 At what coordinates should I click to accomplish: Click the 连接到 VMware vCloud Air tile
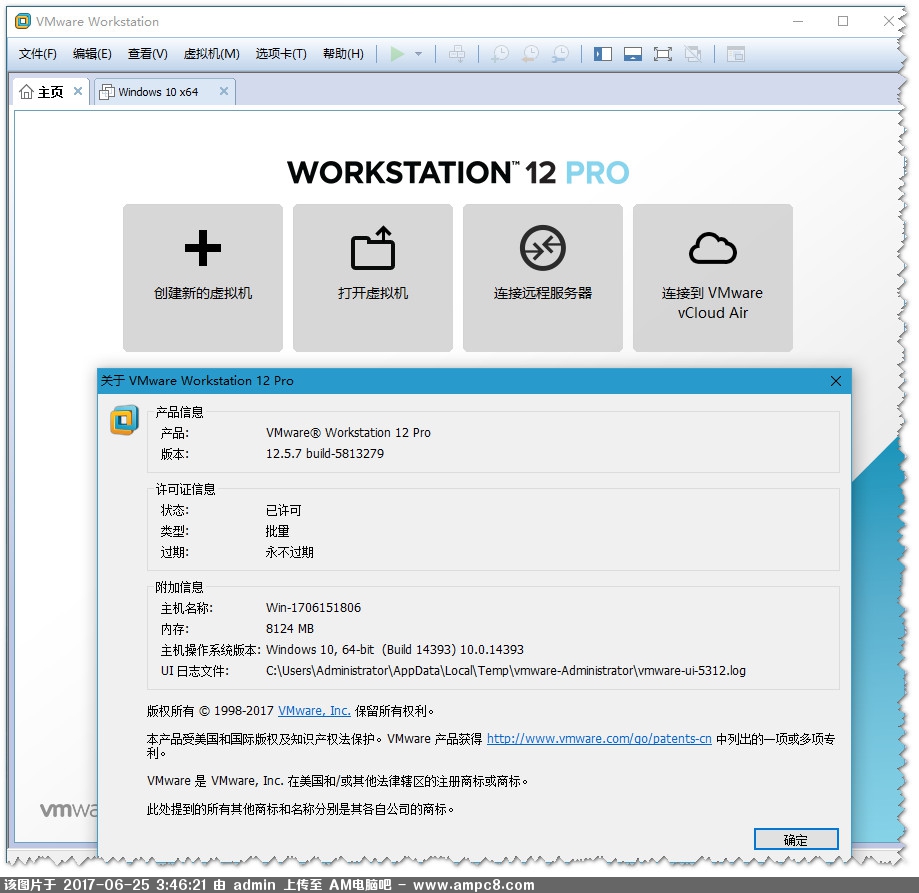click(x=713, y=278)
